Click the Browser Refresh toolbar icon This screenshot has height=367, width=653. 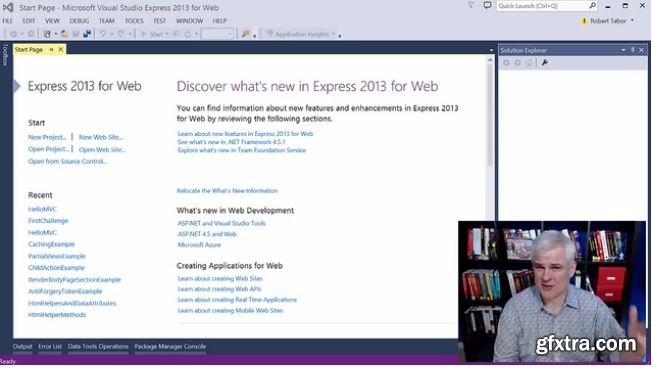187,34
